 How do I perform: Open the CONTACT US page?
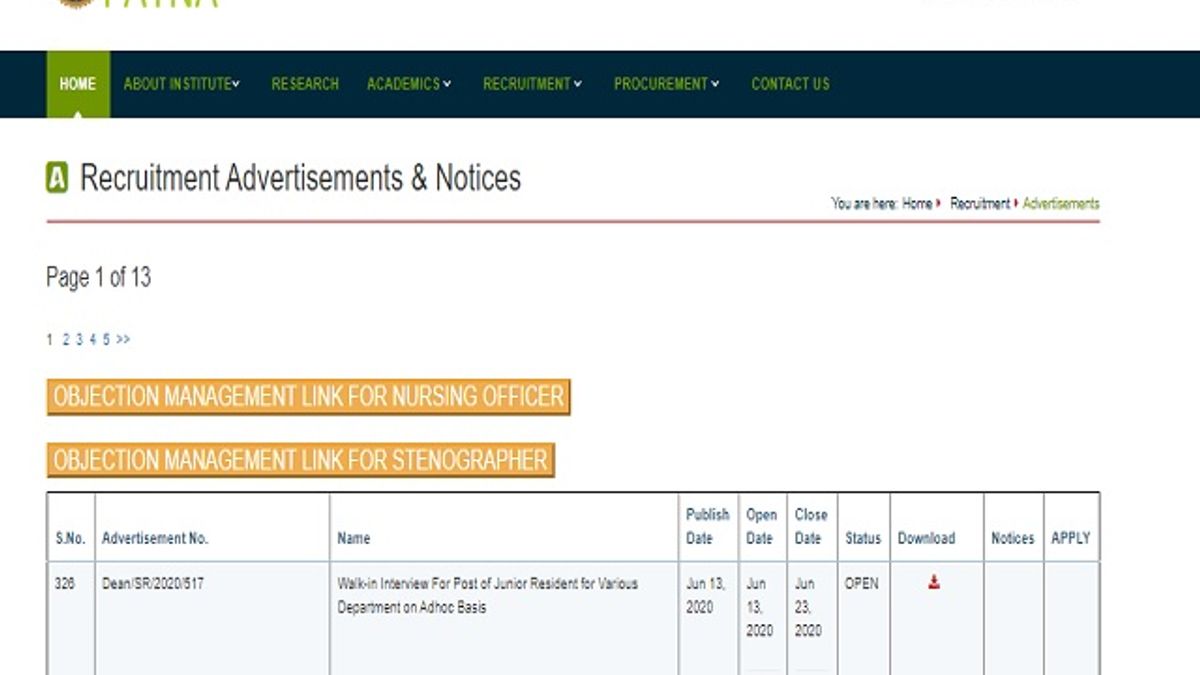pyautogui.click(x=790, y=84)
